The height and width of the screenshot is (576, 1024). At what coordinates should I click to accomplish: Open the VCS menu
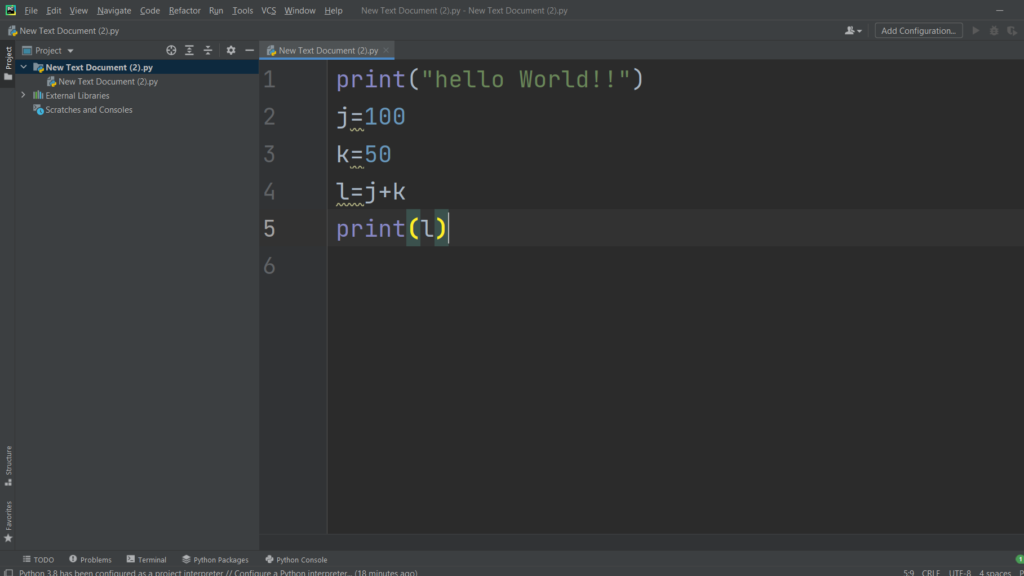click(x=268, y=10)
